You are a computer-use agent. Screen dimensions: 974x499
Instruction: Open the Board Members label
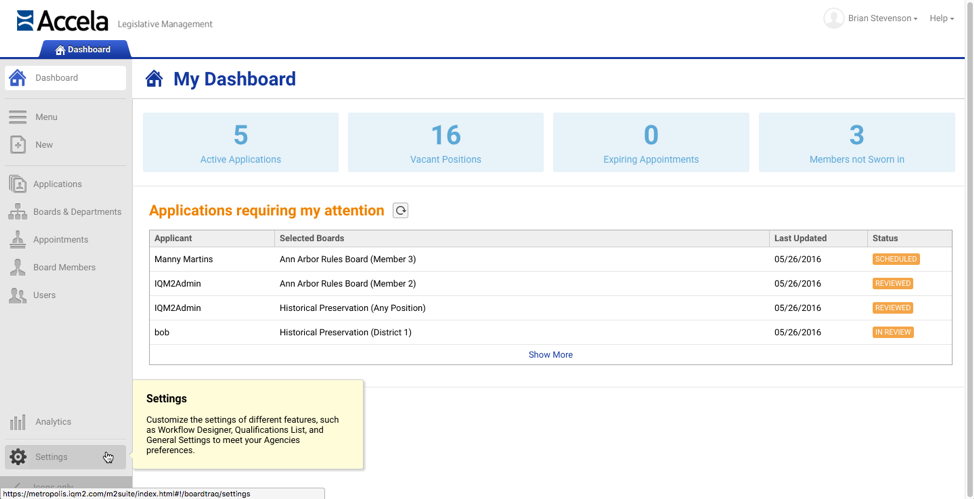coord(65,268)
